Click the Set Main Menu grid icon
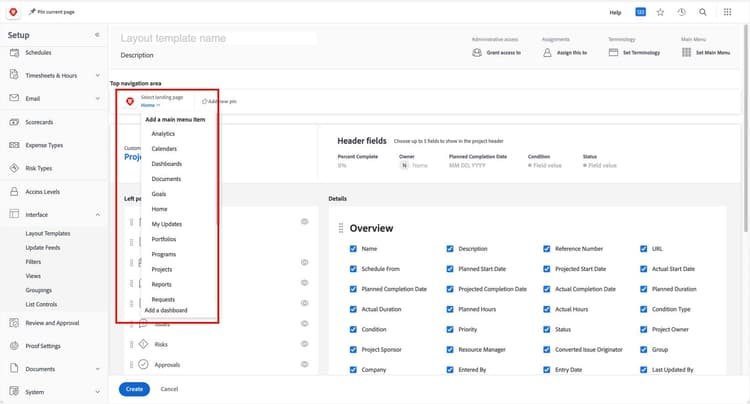Image resolution: width=750 pixels, height=404 pixels. pos(686,53)
